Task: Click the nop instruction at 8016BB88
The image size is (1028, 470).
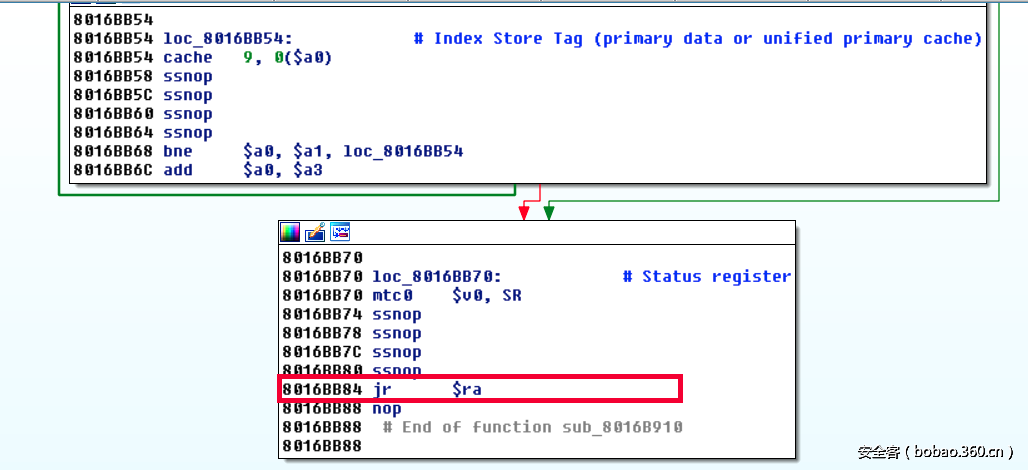Action: (387, 408)
